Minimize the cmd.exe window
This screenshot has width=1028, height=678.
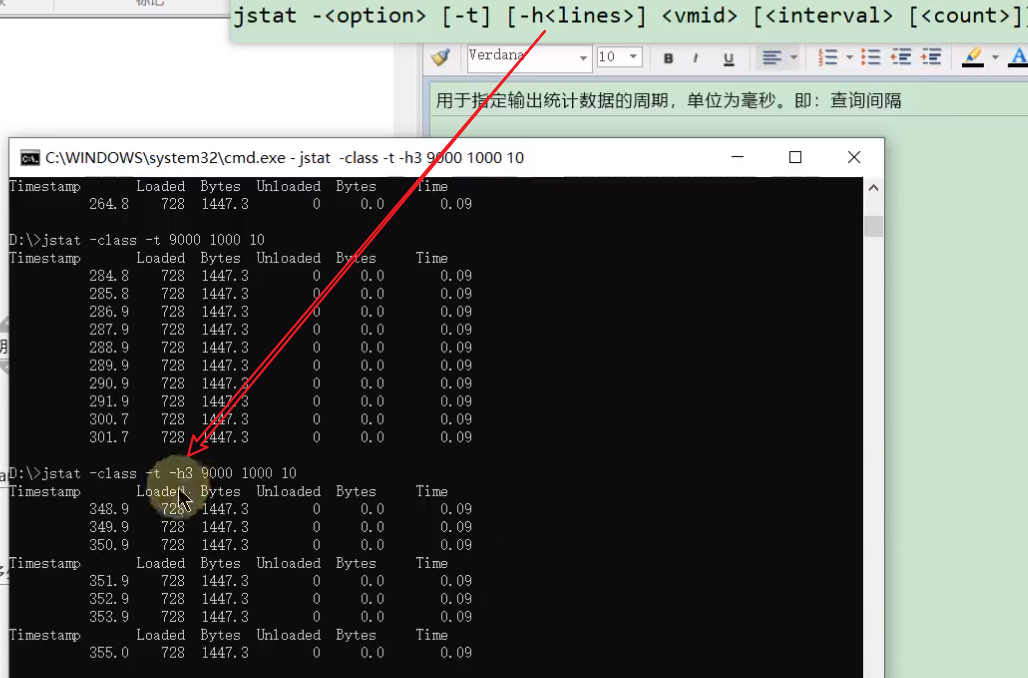click(738, 157)
